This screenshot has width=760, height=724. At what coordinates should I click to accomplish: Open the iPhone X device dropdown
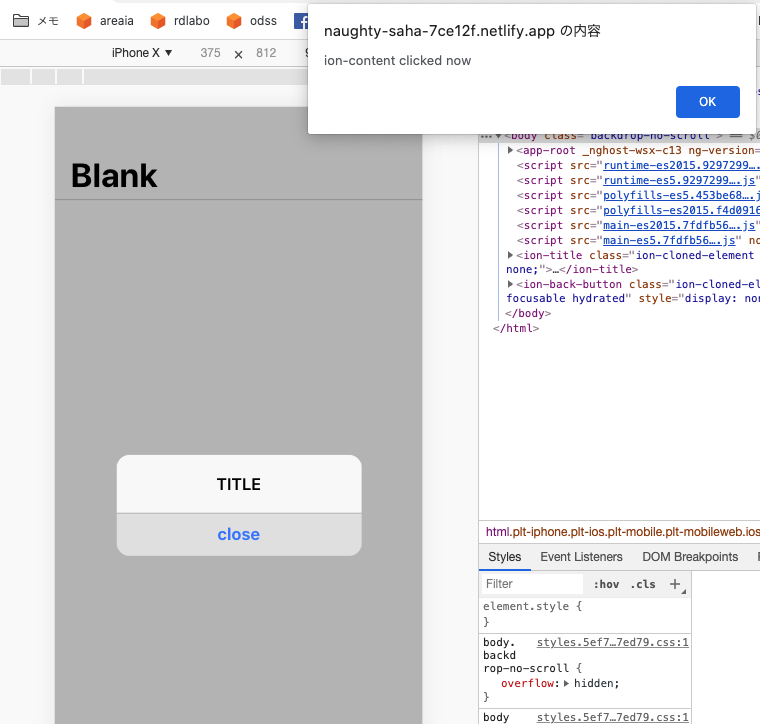(142, 53)
